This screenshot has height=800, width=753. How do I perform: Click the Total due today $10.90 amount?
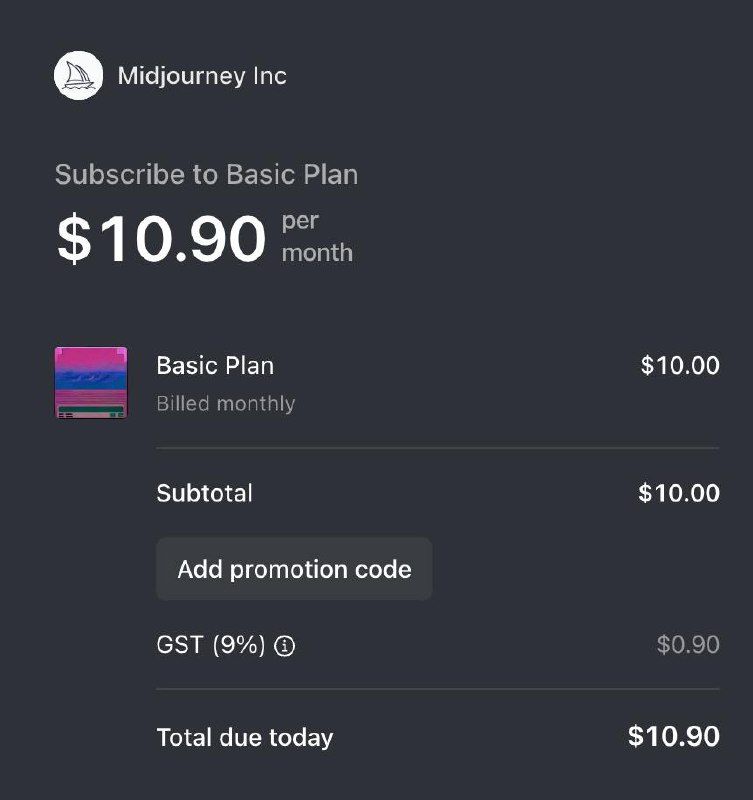tap(674, 737)
